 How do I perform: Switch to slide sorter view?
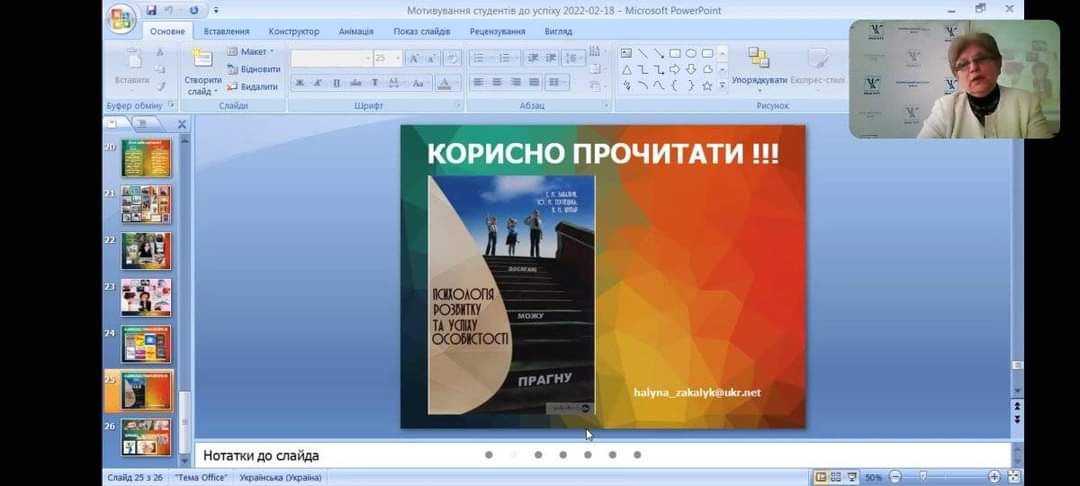point(836,477)
